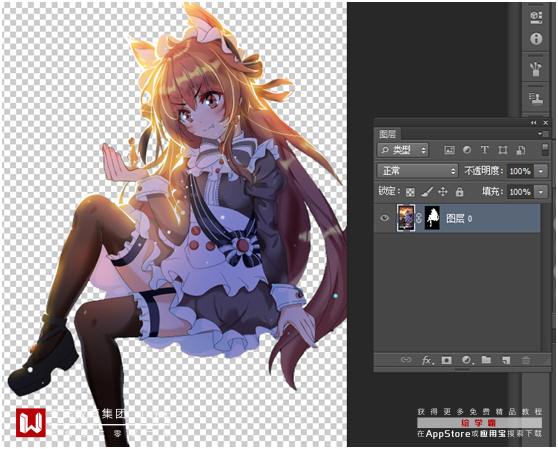The image size is (558, 449).
Task: Create a new layer
Action: (506, 360)
